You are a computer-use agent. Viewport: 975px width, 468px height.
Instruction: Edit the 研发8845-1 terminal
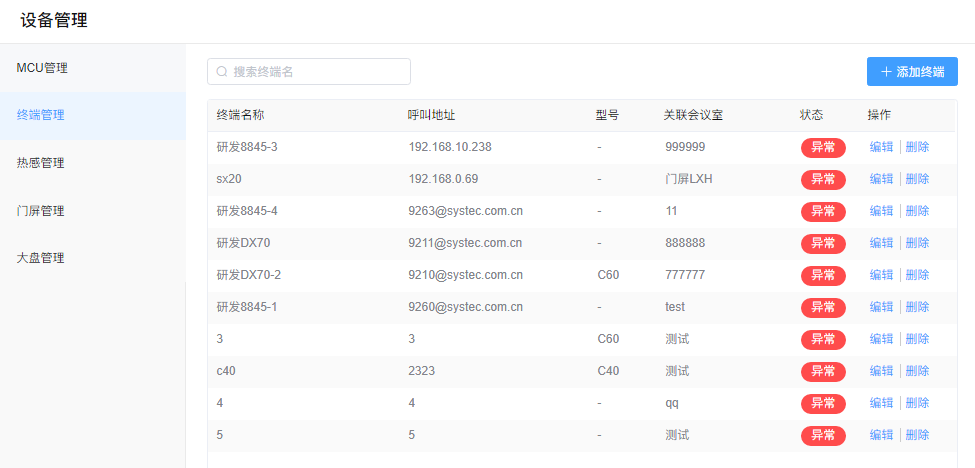(881, 307)
